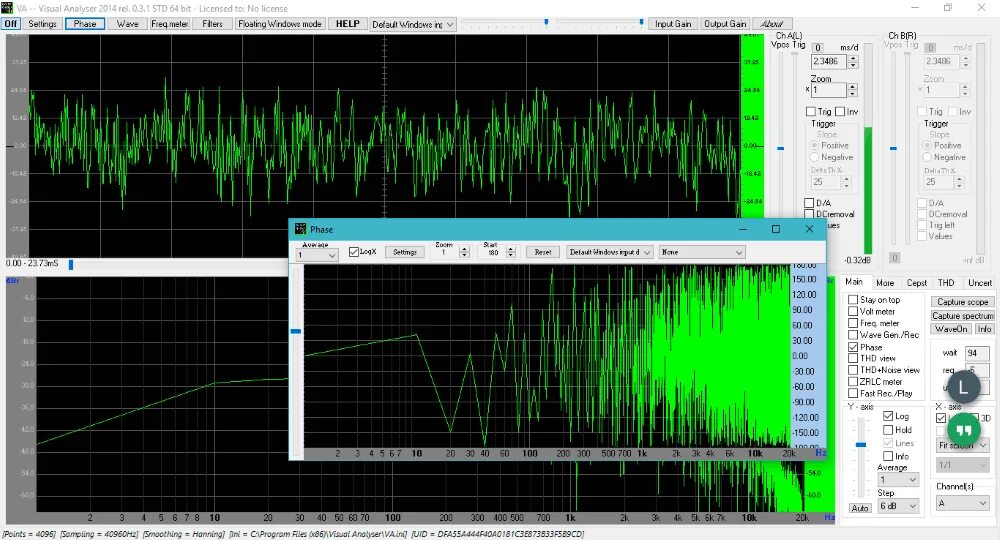Uncheck LogX in the Phase window
This screenshot has height=540, width=1000.
pos(354,252)
